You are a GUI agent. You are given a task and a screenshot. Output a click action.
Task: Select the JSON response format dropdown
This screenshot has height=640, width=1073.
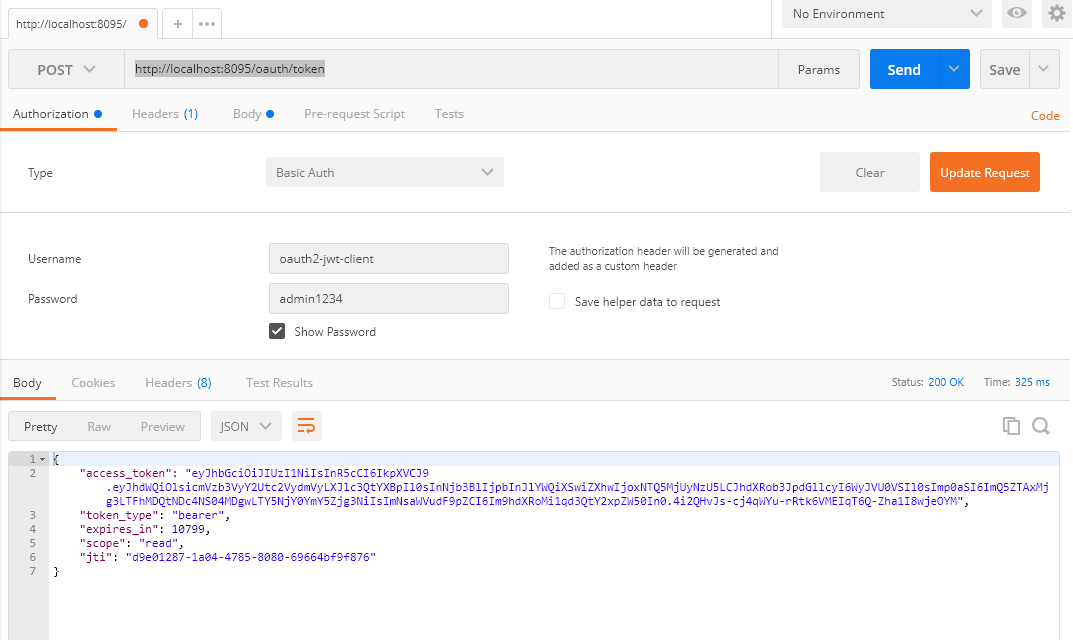(x=245, y=425)
